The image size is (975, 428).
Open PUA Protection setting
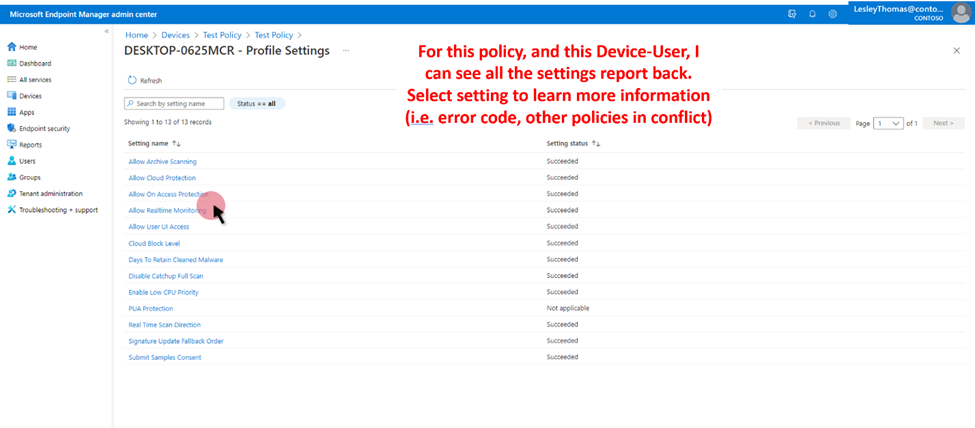150,309
